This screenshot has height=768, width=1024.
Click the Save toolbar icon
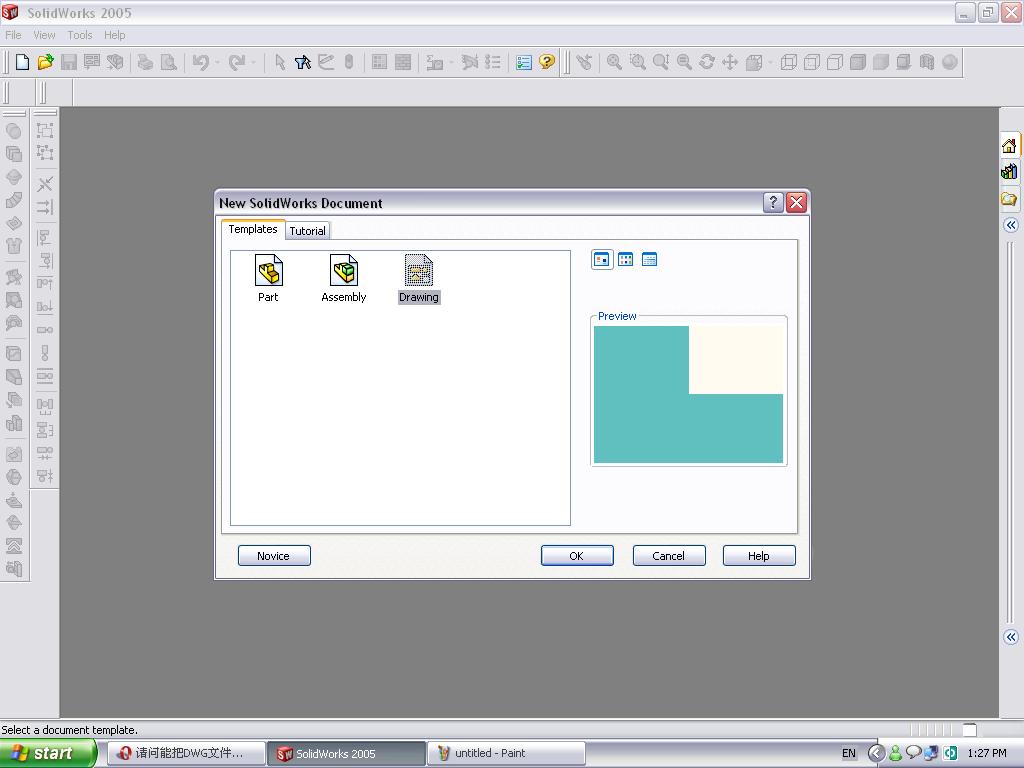pyautogui.click(x=69, y=62)
